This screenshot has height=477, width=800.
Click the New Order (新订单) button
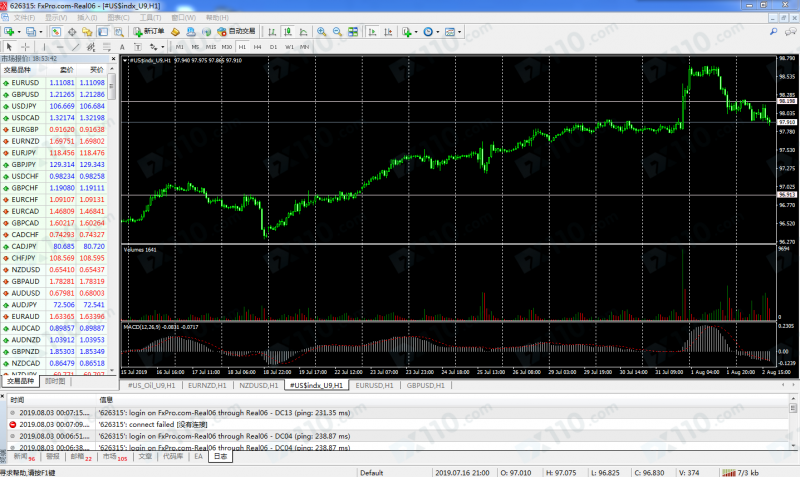(x=149, y=31)
